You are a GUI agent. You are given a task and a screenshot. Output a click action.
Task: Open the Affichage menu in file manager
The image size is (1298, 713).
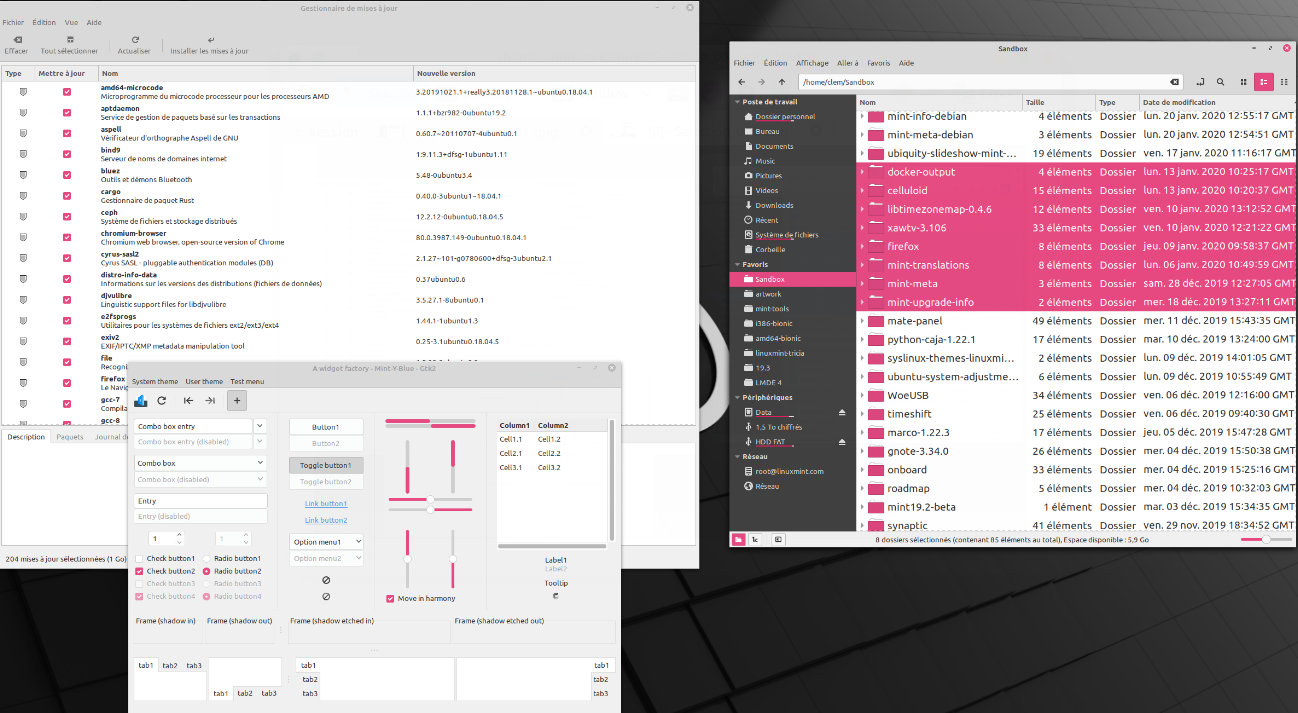pos(812,63)
